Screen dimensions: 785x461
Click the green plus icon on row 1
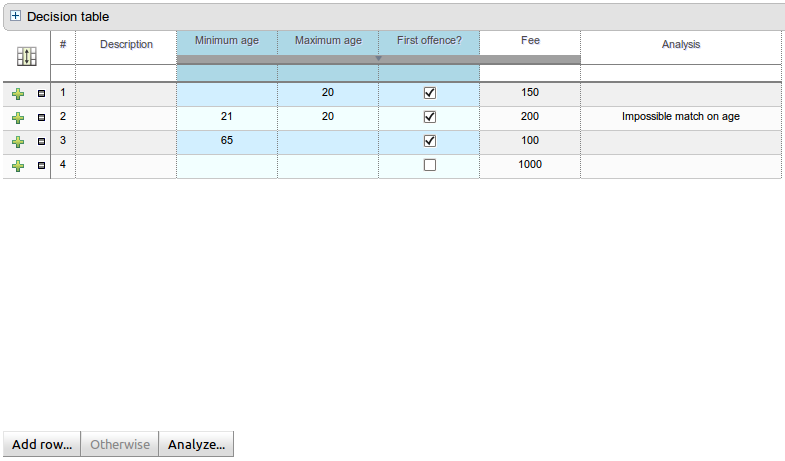pos(18,94)
